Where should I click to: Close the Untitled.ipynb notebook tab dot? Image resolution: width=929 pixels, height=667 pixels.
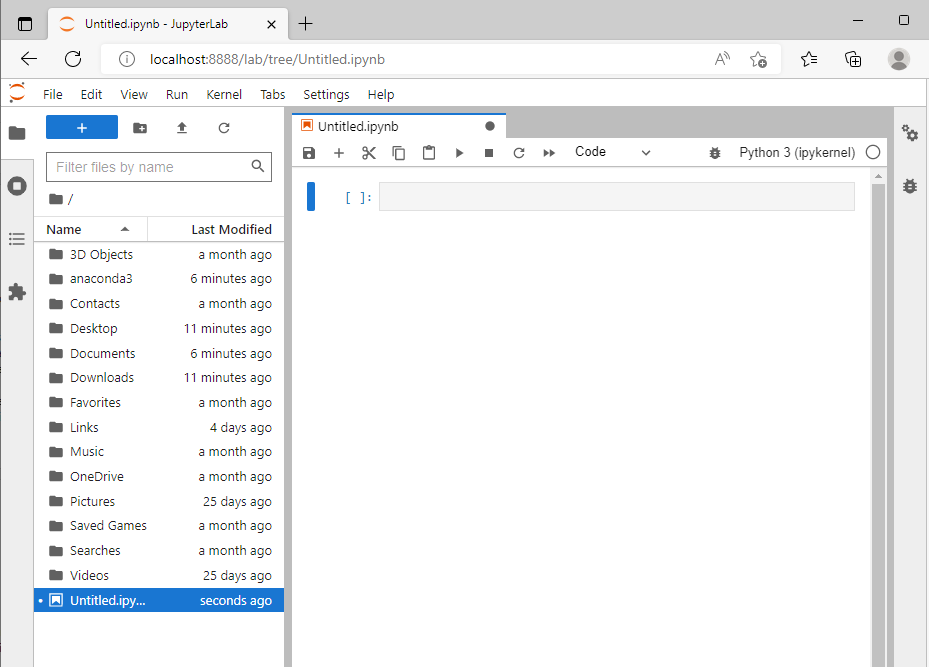[x=489, y=126]
